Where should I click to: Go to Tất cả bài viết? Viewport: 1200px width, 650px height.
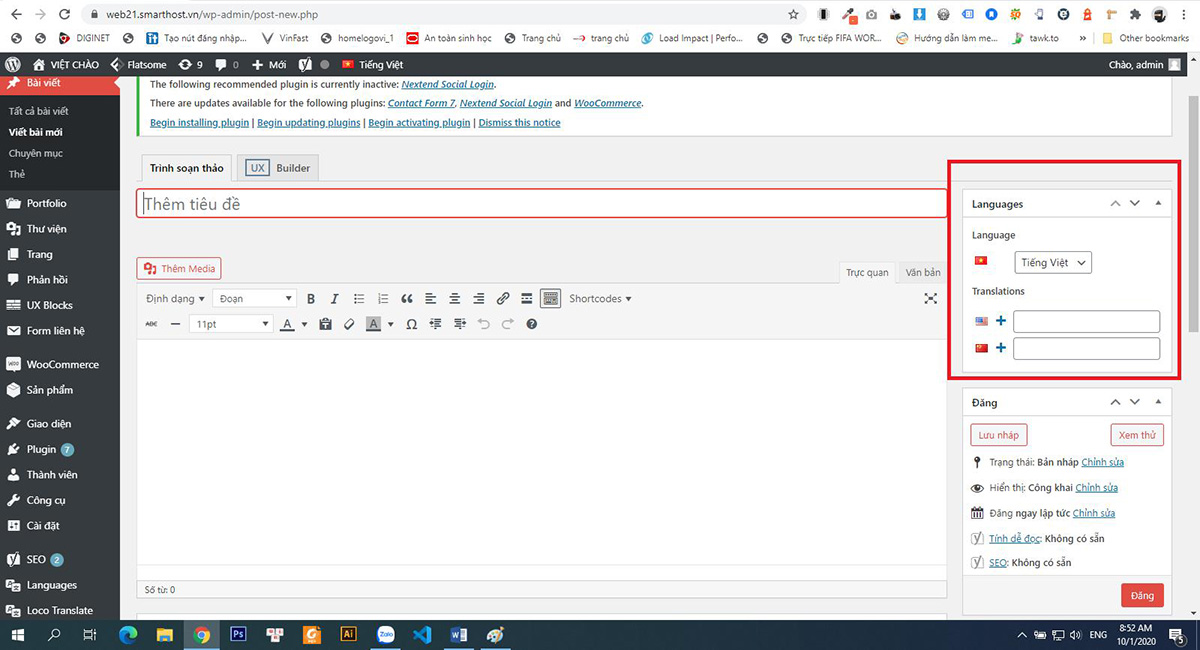click(39, 111)
